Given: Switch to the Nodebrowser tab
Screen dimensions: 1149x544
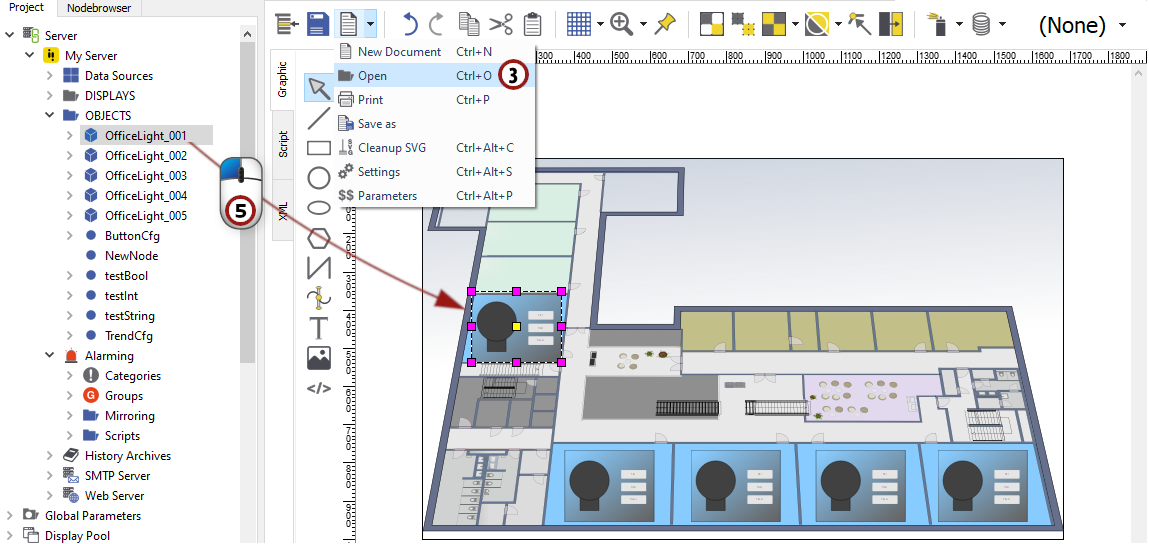Looking at the screenshot, I should coord(98,8).
